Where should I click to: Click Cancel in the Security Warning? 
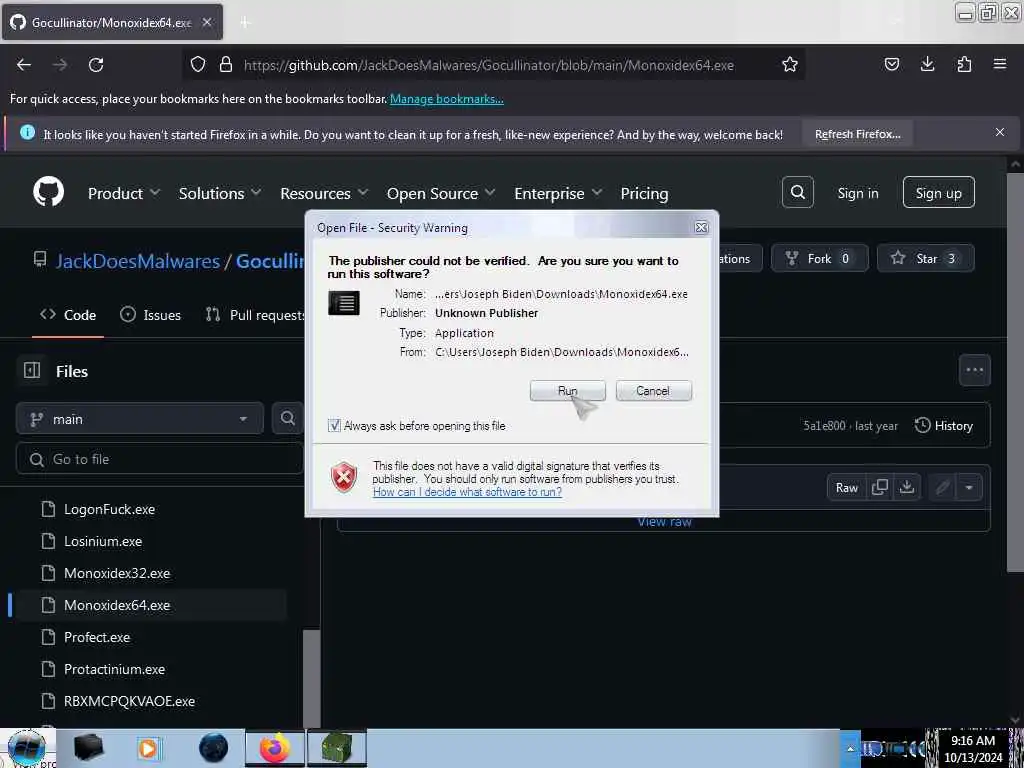pos(653,391)
